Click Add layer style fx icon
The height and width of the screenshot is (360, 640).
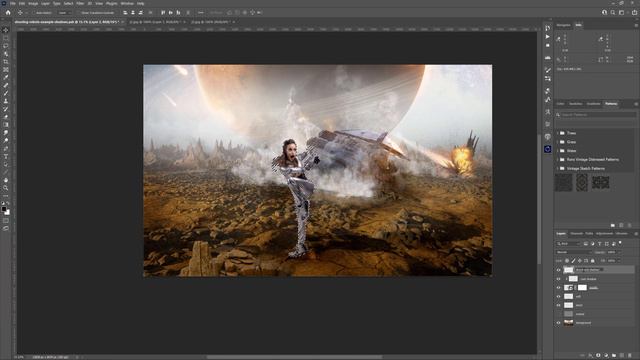click(x=590, y=356)
